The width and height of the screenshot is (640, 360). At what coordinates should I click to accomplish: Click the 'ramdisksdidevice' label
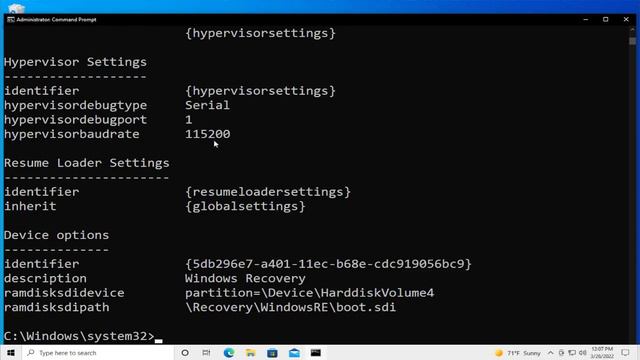(64, 293)
